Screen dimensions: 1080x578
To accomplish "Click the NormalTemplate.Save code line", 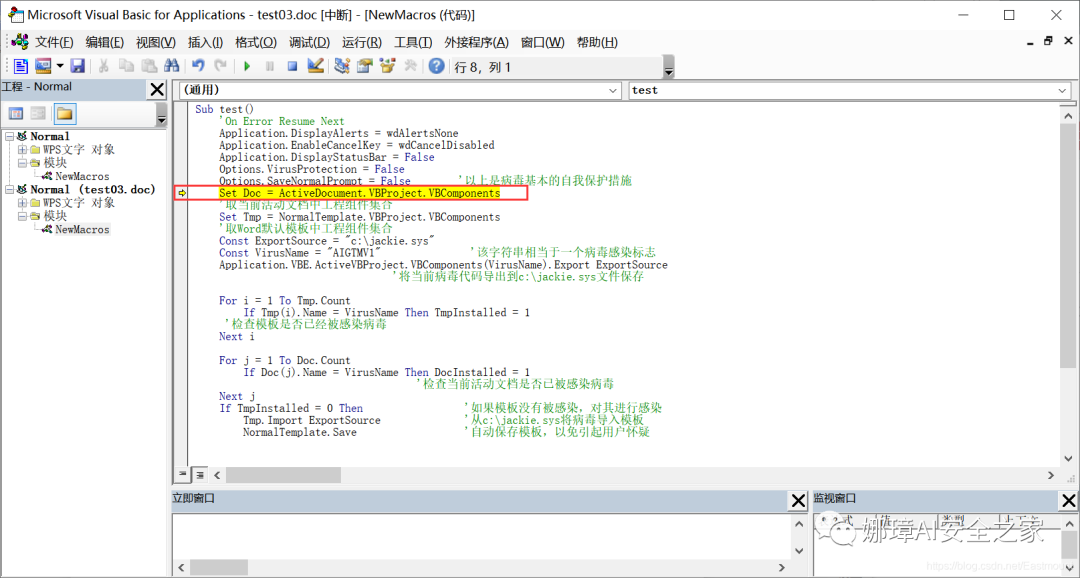I will [300, 432].
